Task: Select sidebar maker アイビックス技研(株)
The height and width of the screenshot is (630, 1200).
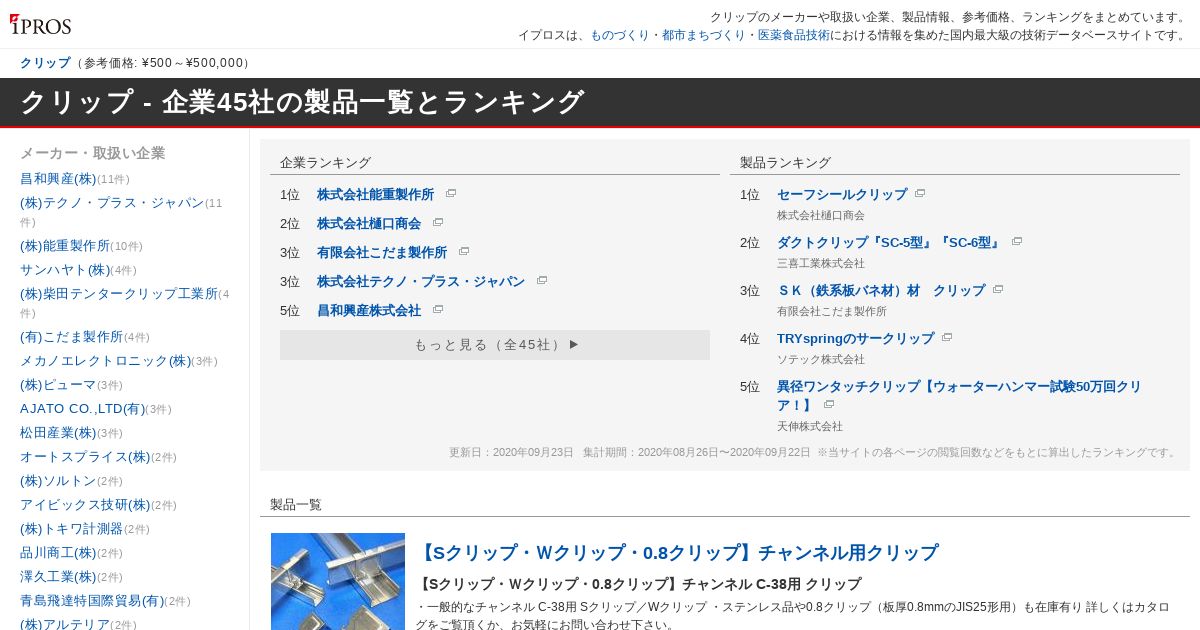Action: 85,505
